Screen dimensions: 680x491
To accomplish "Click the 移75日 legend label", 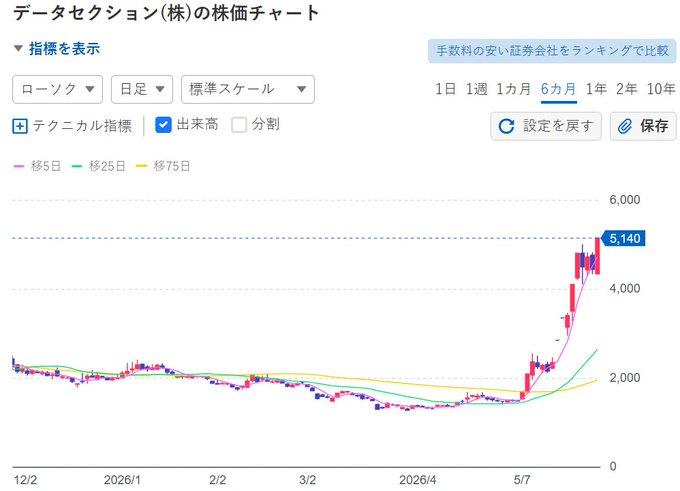I will 172,166.
